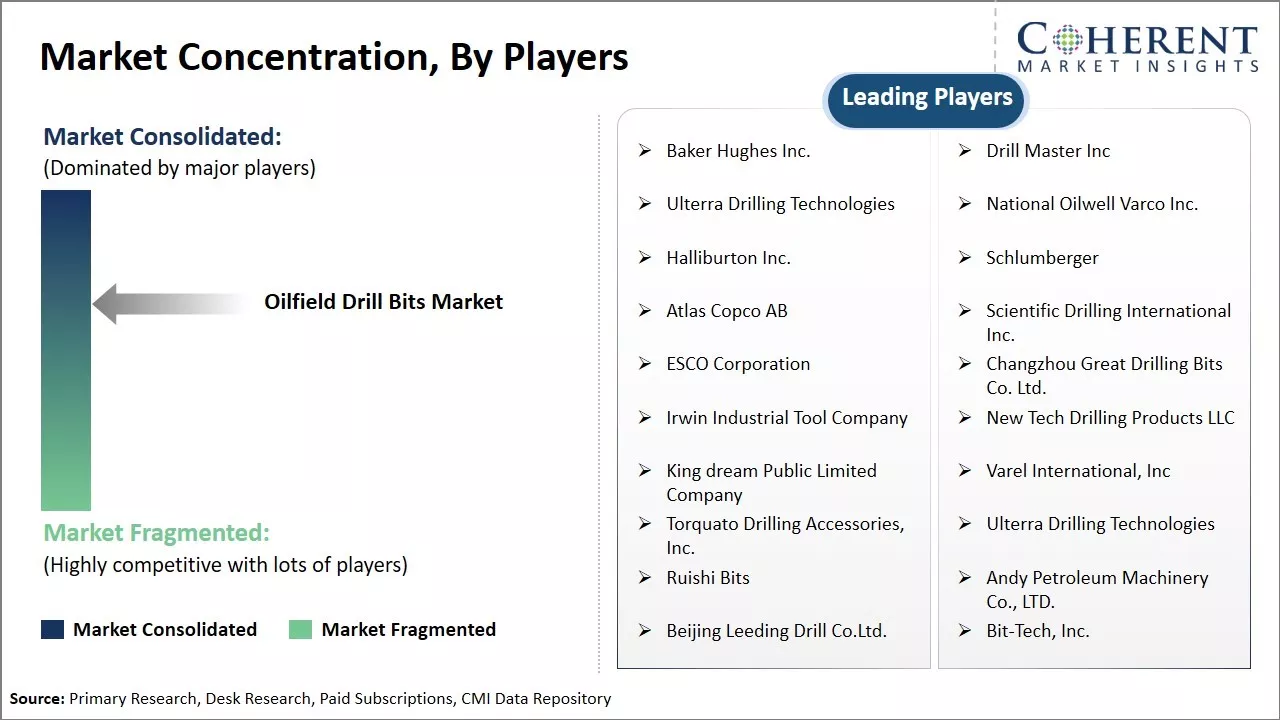Select the bullet arrow beside Ruishi Bits
The image size is (1280, 720).
tap(645, 578)
